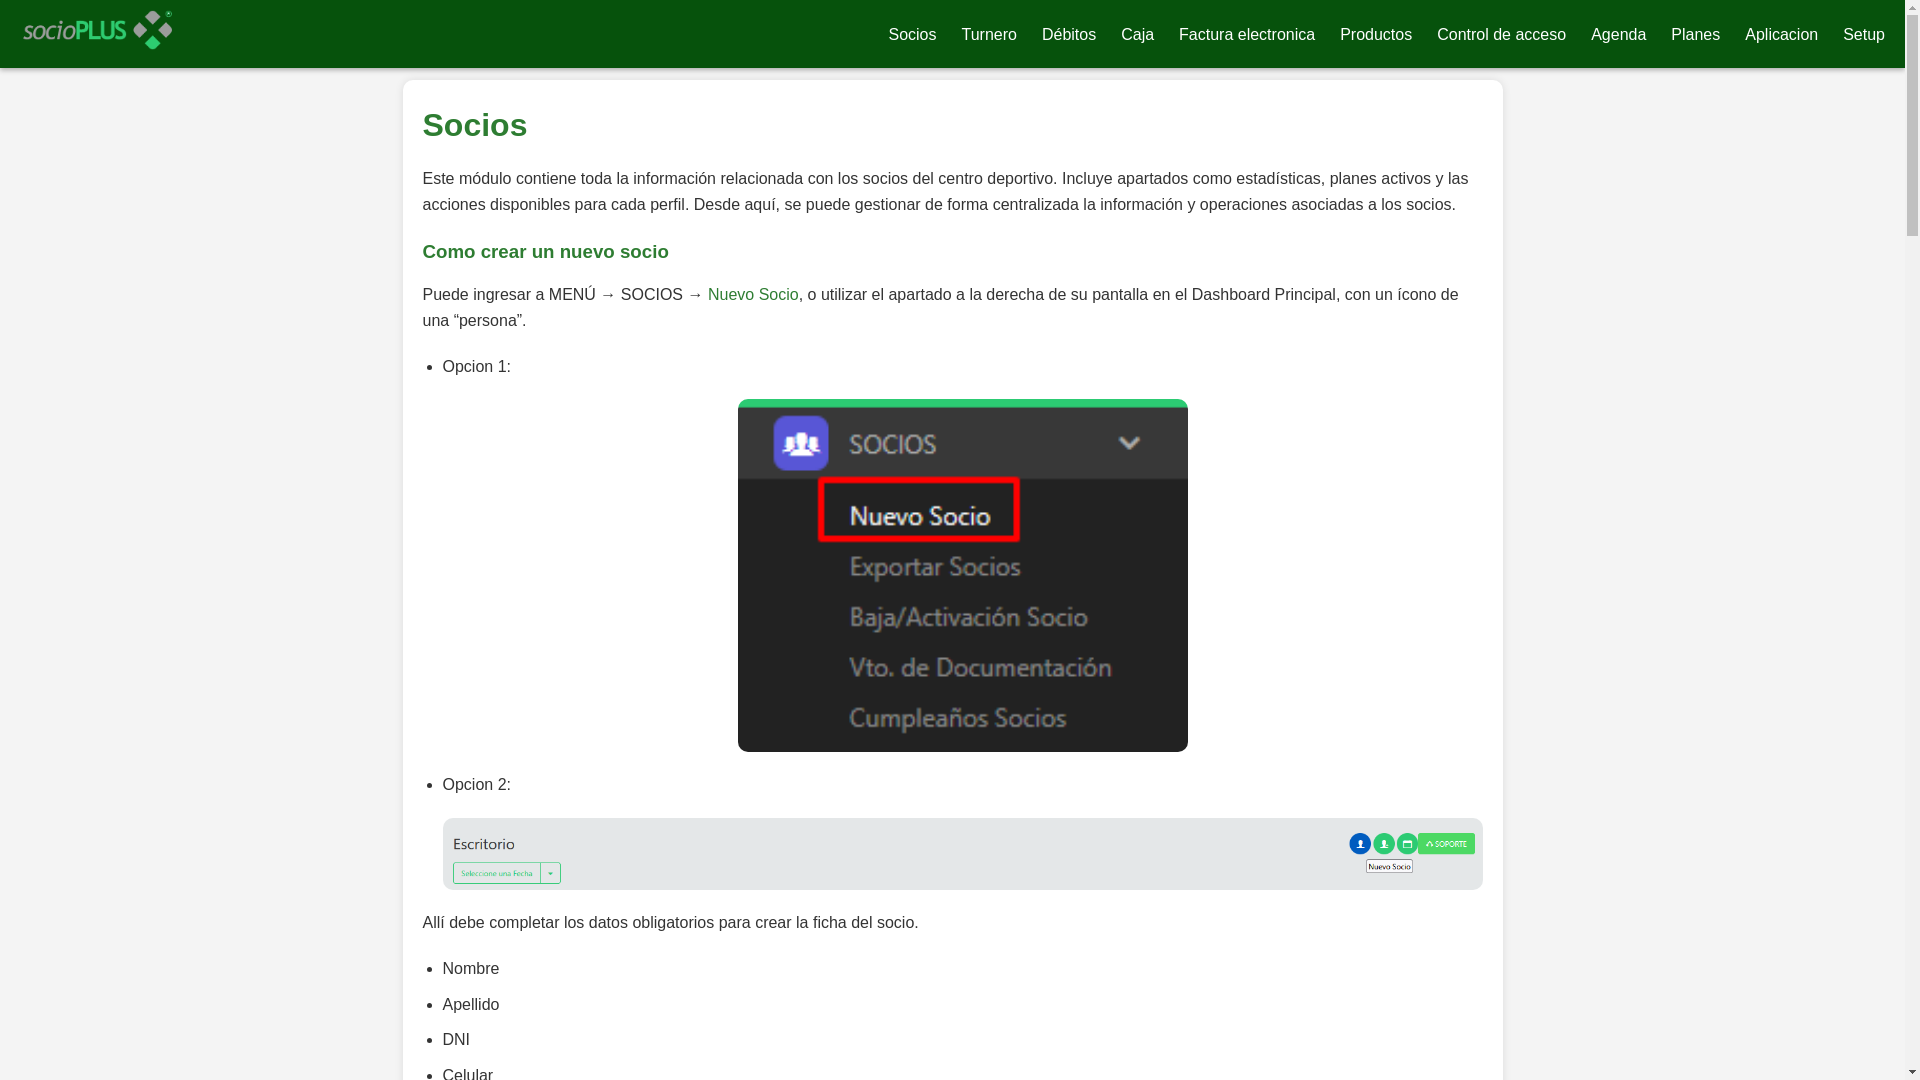This screenshot has height=1080, width=1920.
Task: Open the Productos section
Action: point(1376,35)
